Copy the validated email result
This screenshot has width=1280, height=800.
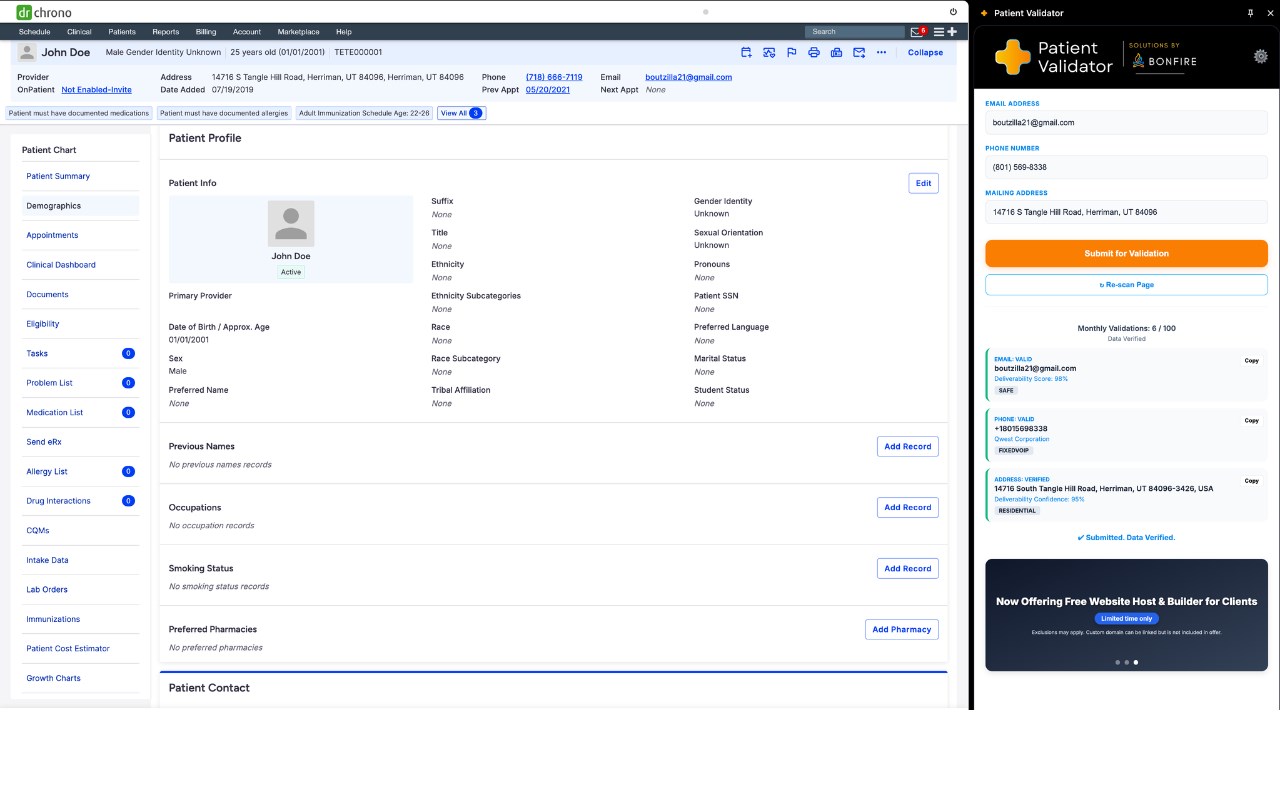click(1251, 360)
